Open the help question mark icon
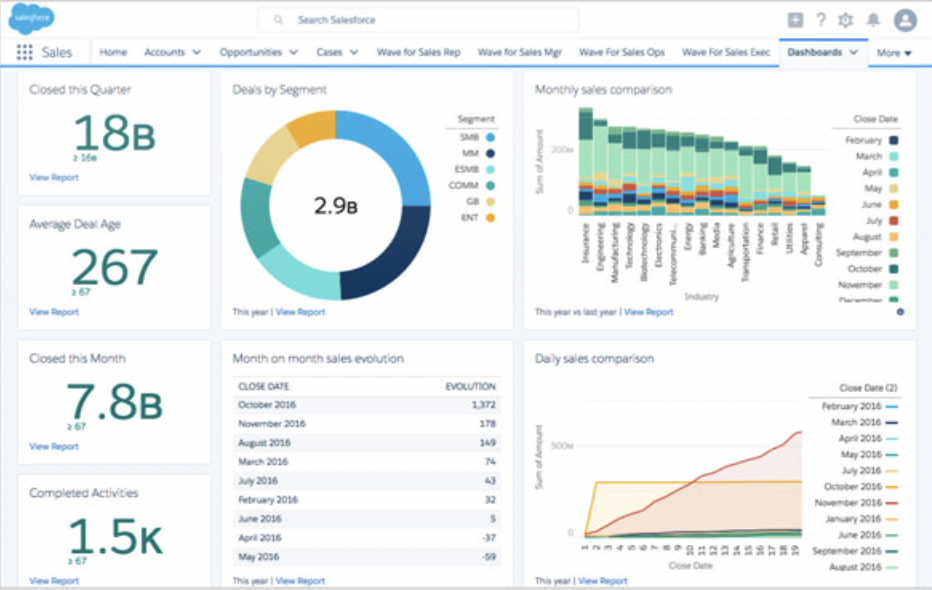 pos(821,20)
